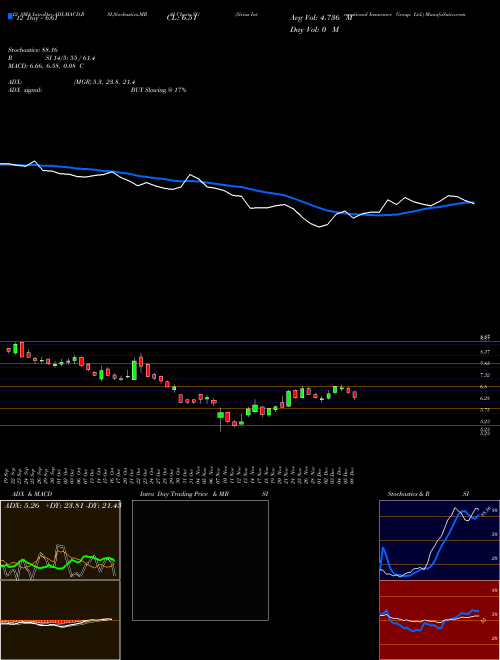Click the 8.87 price axis label
Screen dimensions: 500x660
(485, 338)
